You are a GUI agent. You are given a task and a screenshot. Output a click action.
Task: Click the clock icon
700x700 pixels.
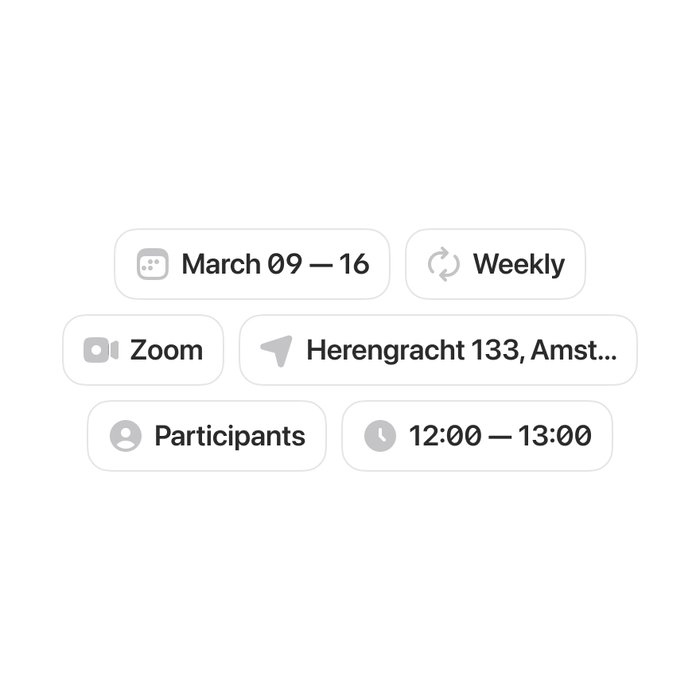pos(380,436)
